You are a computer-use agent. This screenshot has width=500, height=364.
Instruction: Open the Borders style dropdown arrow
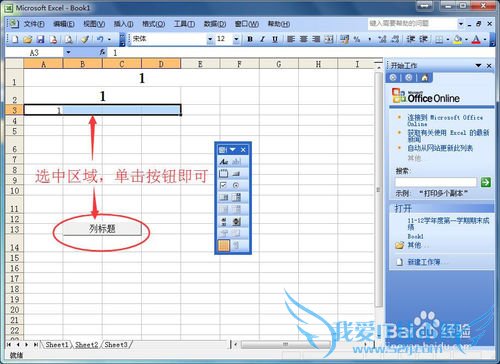[x=448, y=39]
